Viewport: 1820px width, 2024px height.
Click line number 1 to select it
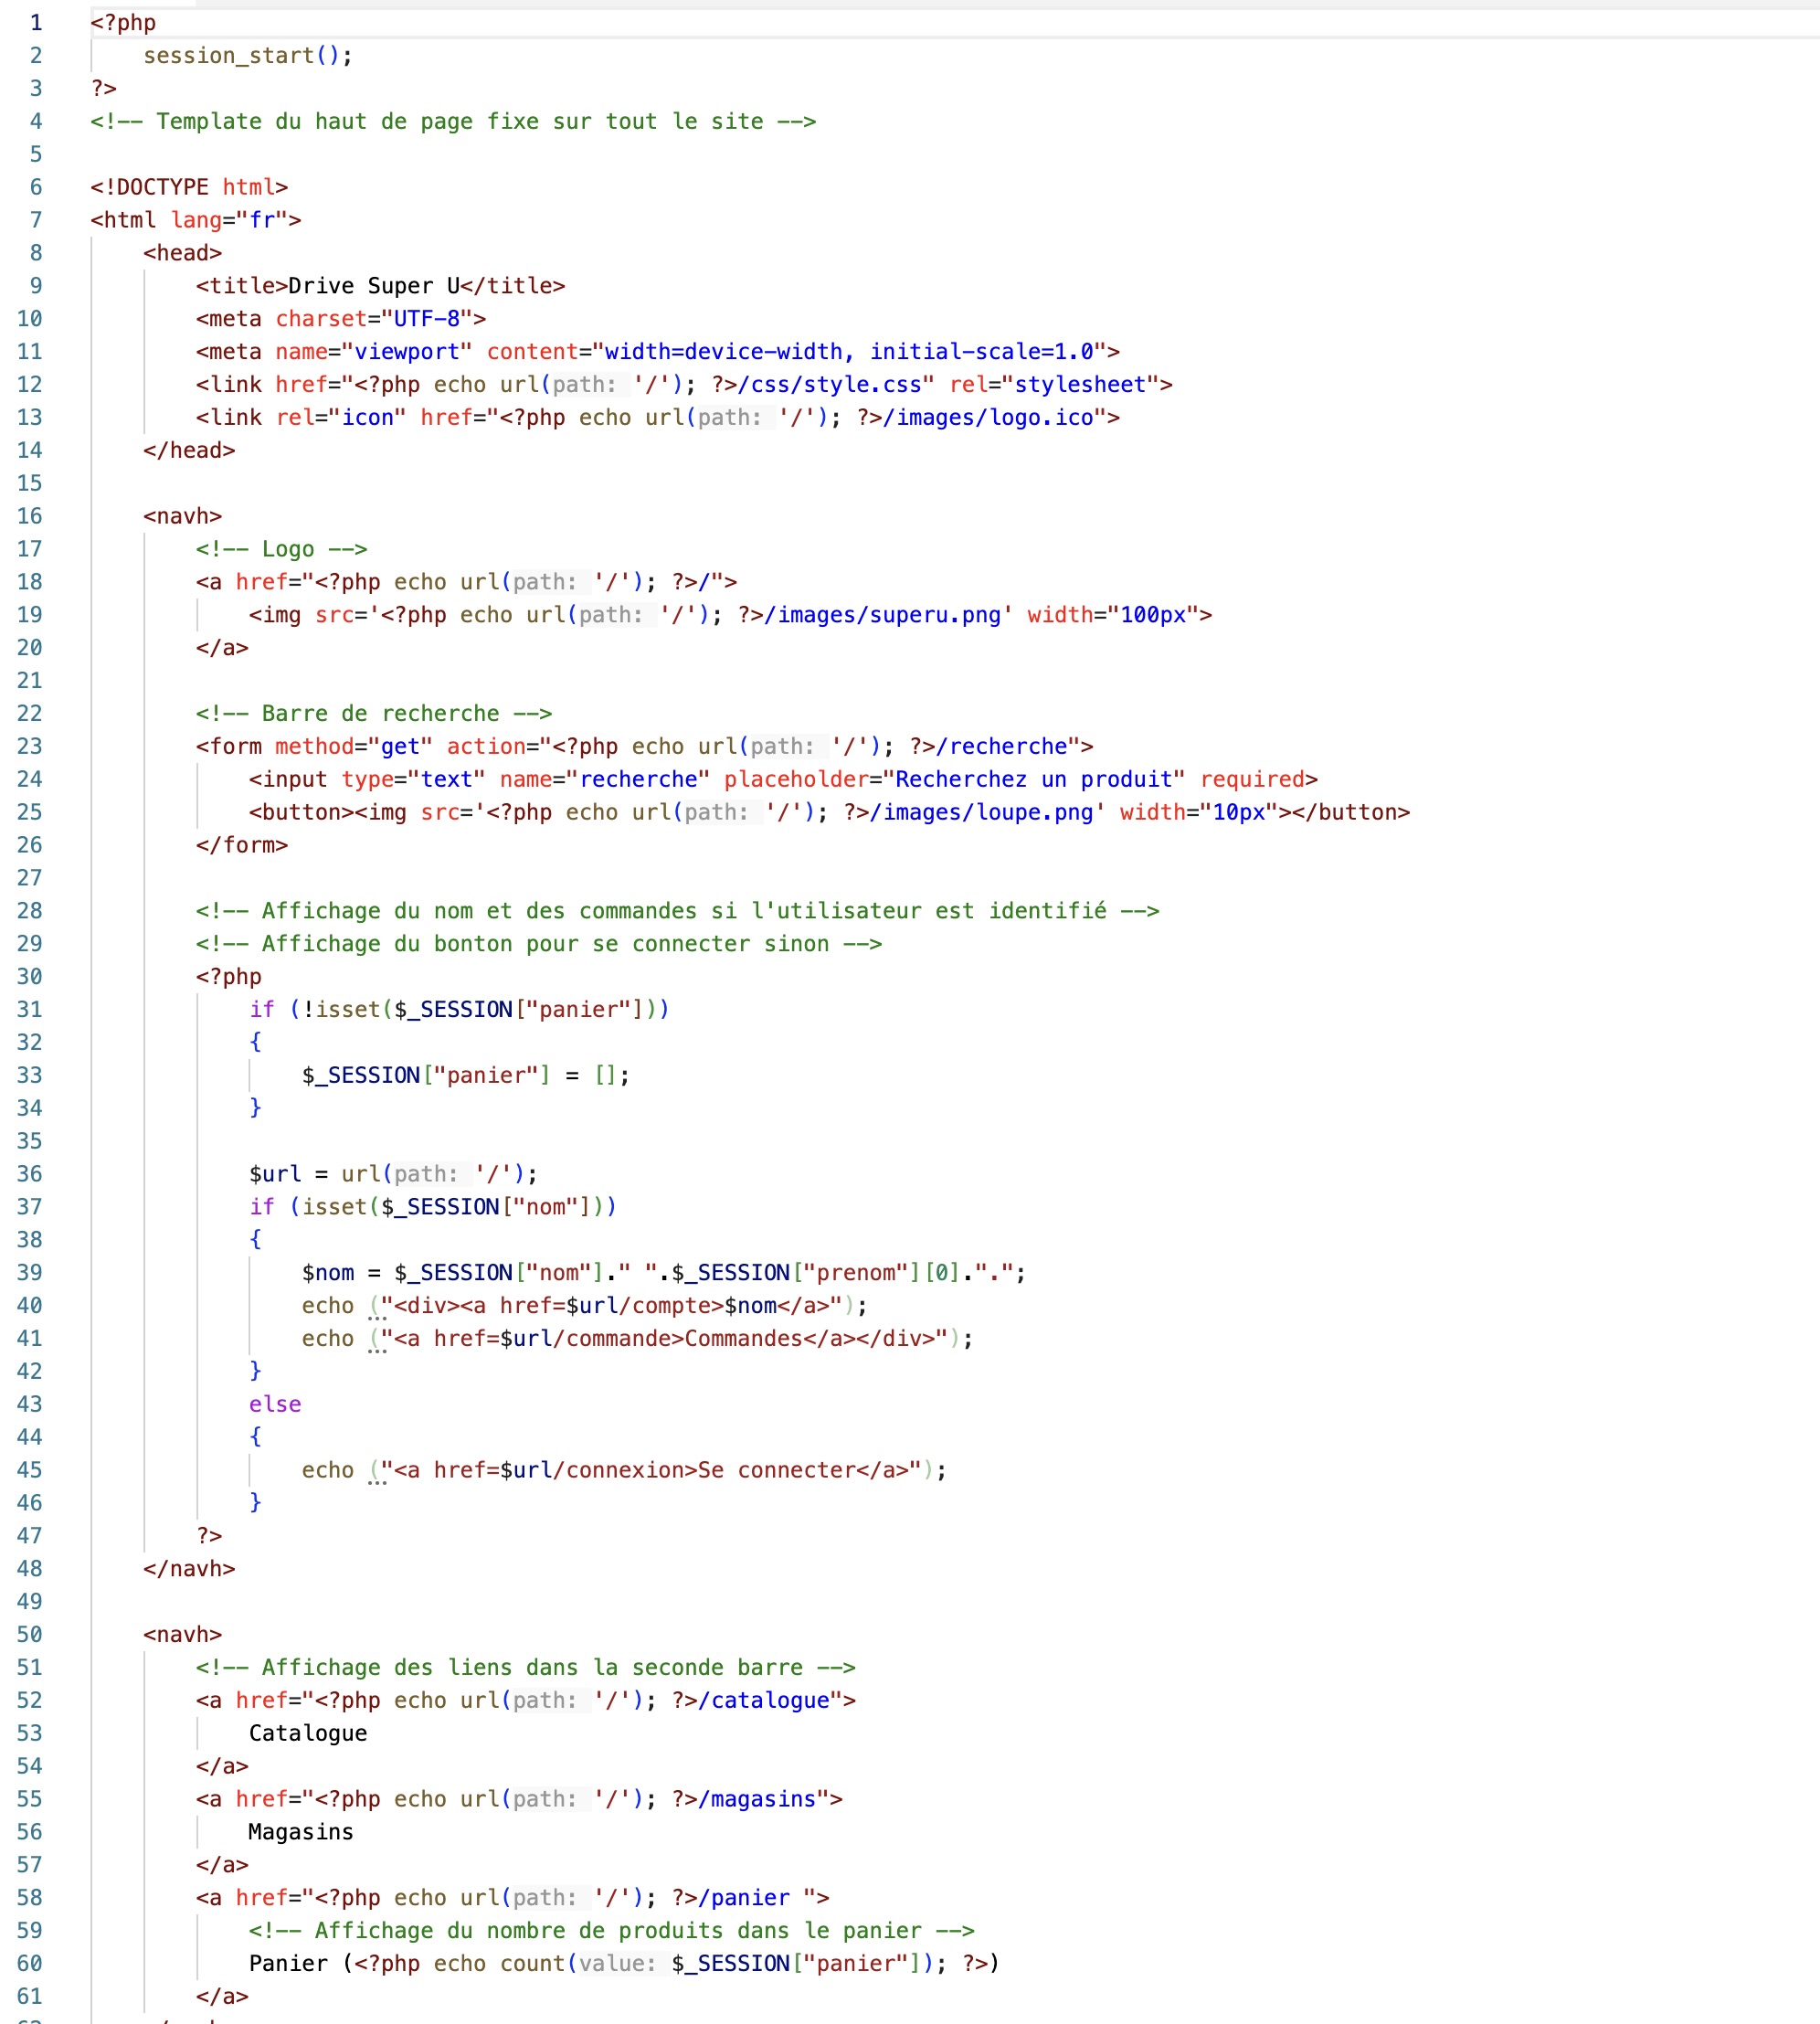36,22
